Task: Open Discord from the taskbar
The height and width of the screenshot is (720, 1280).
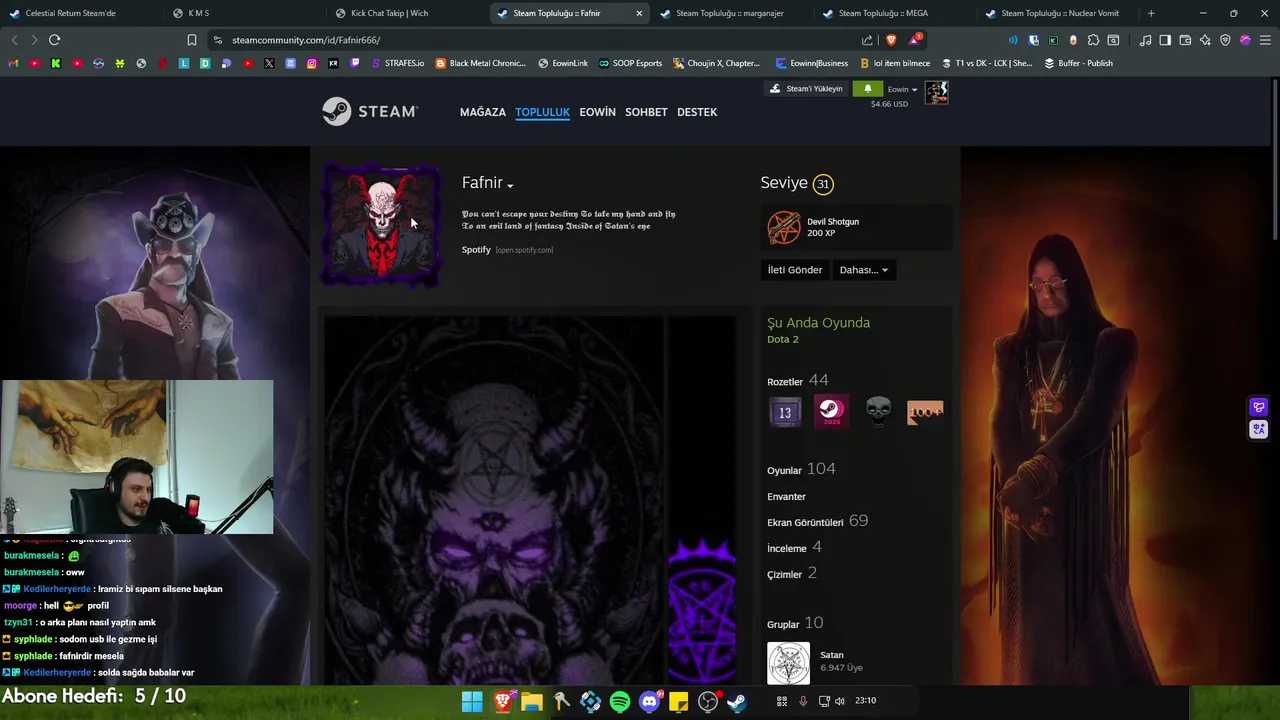Action: click(x=650, y=702)
